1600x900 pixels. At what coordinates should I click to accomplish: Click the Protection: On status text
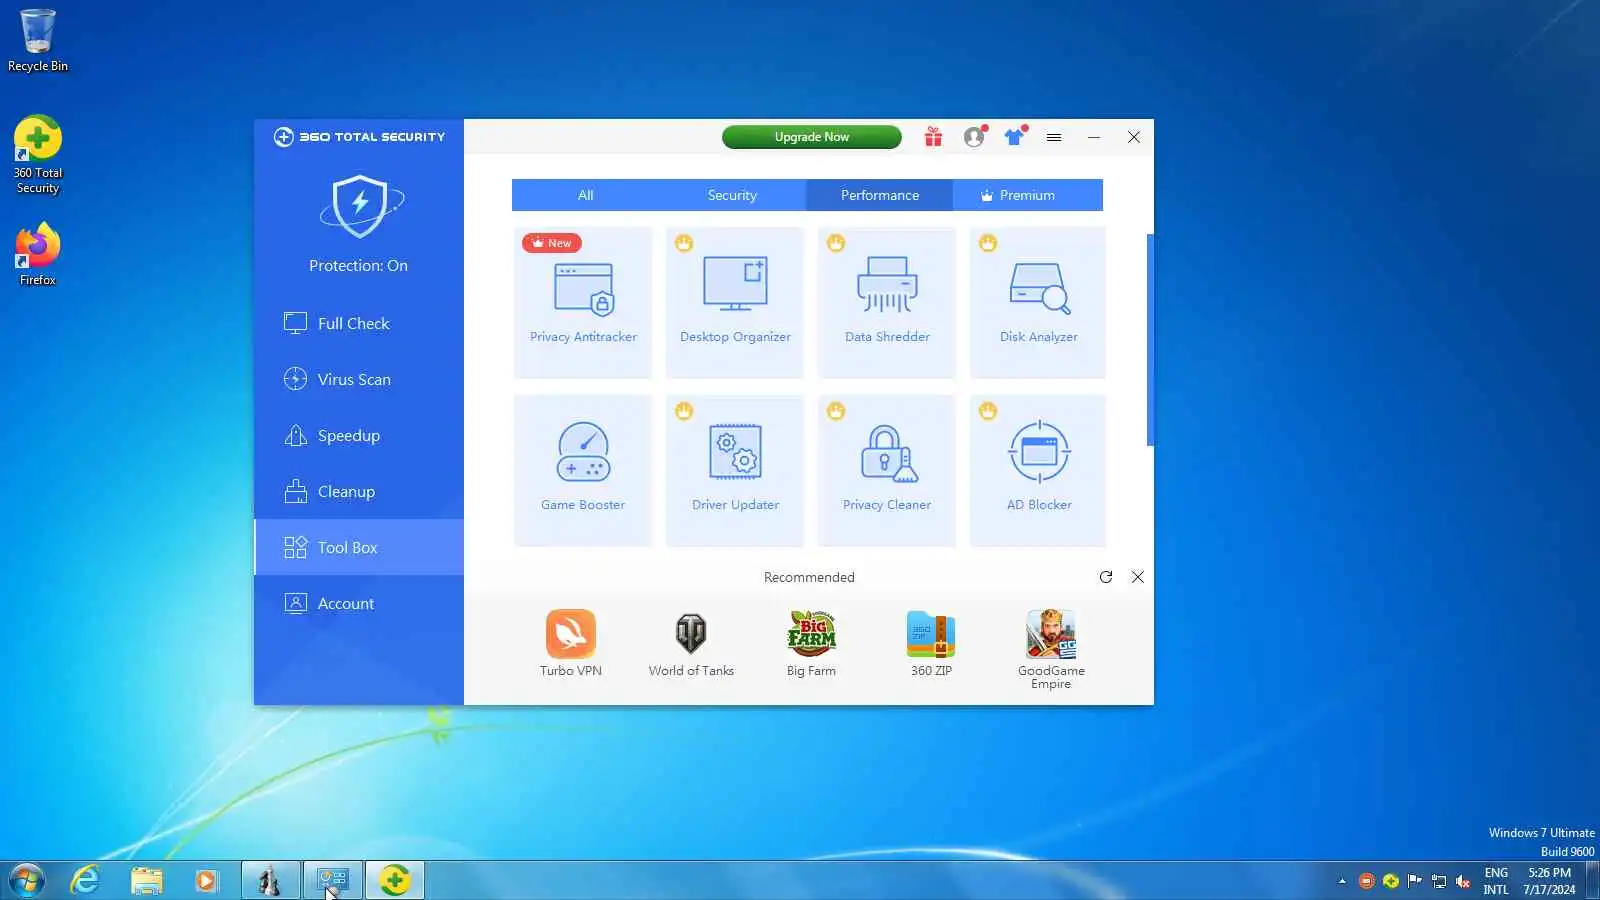tap(358, 266)
